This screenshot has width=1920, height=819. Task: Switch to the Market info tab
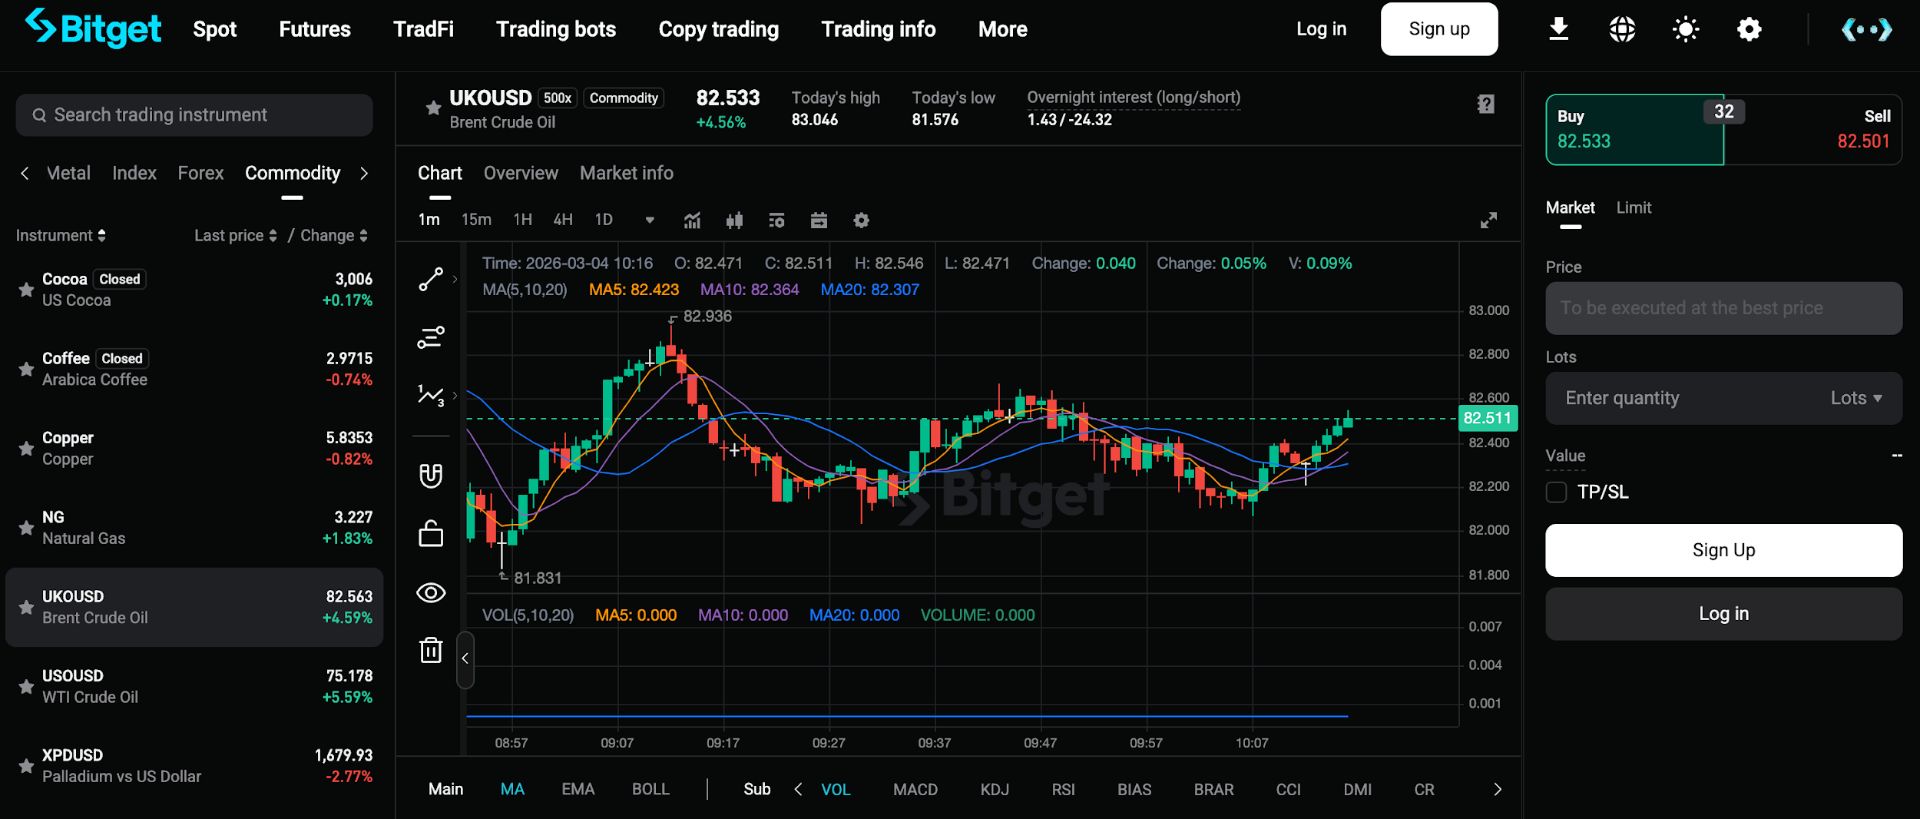coord(627,173)
